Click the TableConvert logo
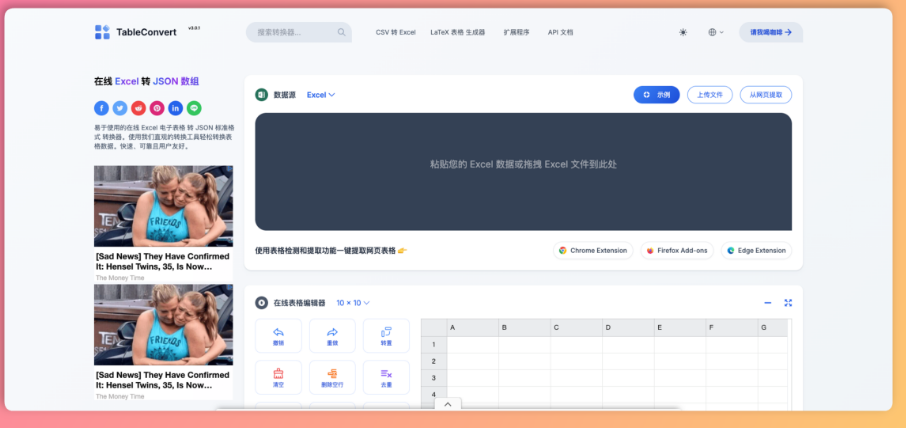This screenshot has width=906, height=428. tap(136, 32)
